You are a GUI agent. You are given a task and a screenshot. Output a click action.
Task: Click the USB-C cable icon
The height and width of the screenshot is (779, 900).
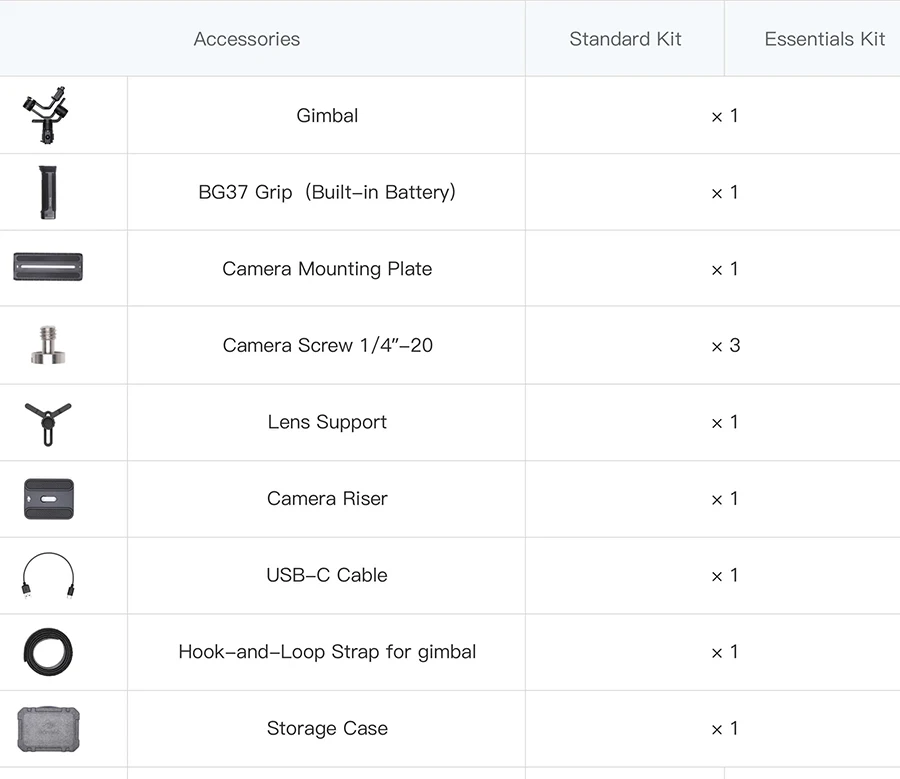pos(48,576)
